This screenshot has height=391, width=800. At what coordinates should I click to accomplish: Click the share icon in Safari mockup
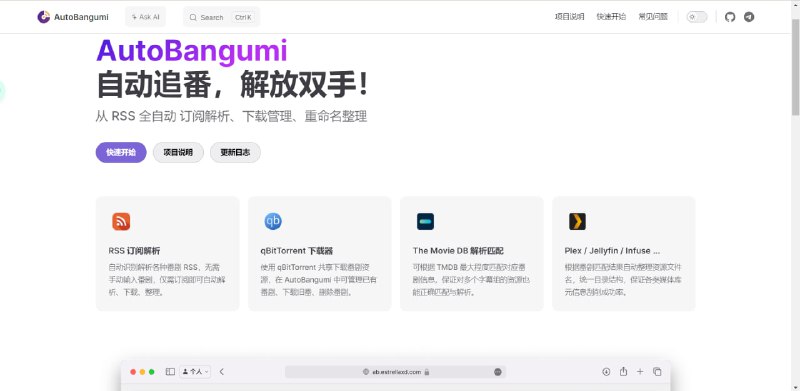click(x=623, y=372)
